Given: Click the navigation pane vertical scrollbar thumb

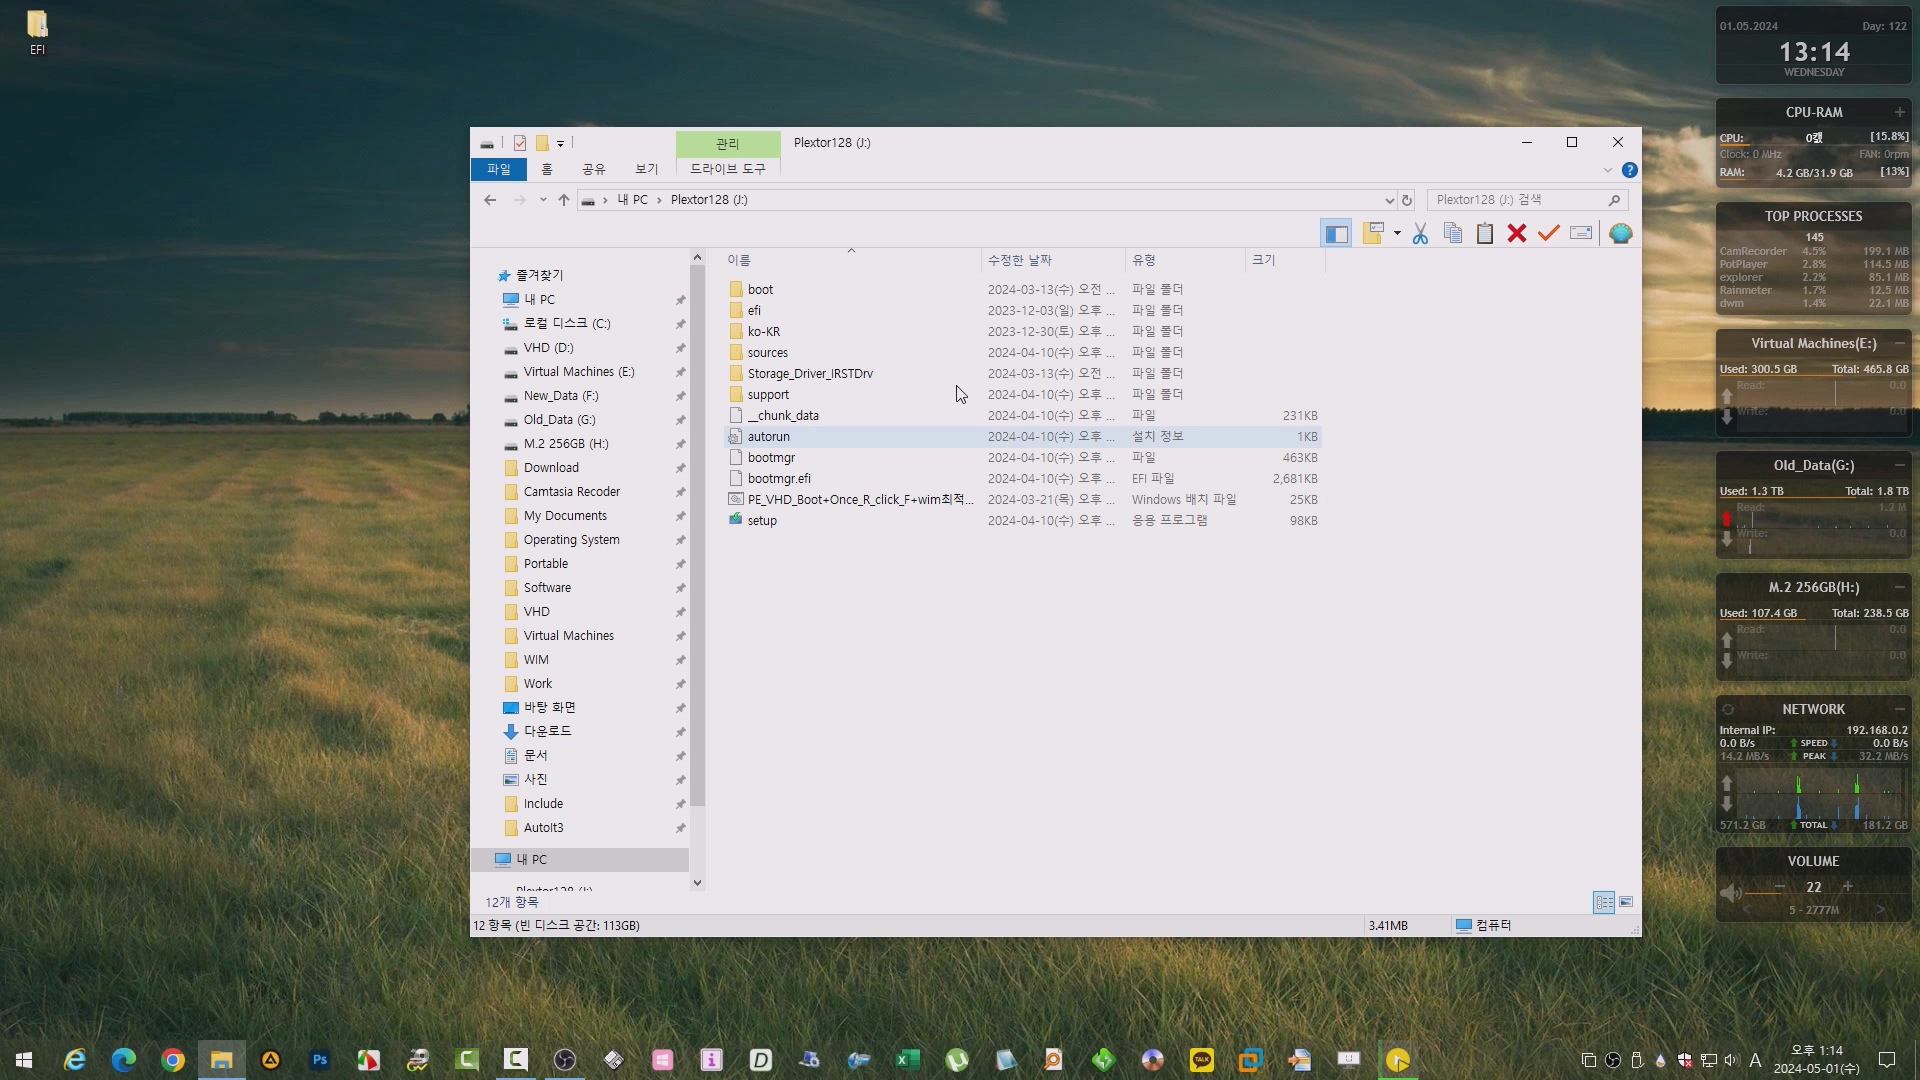Looking at the screenshot, I should pos(697,536).
